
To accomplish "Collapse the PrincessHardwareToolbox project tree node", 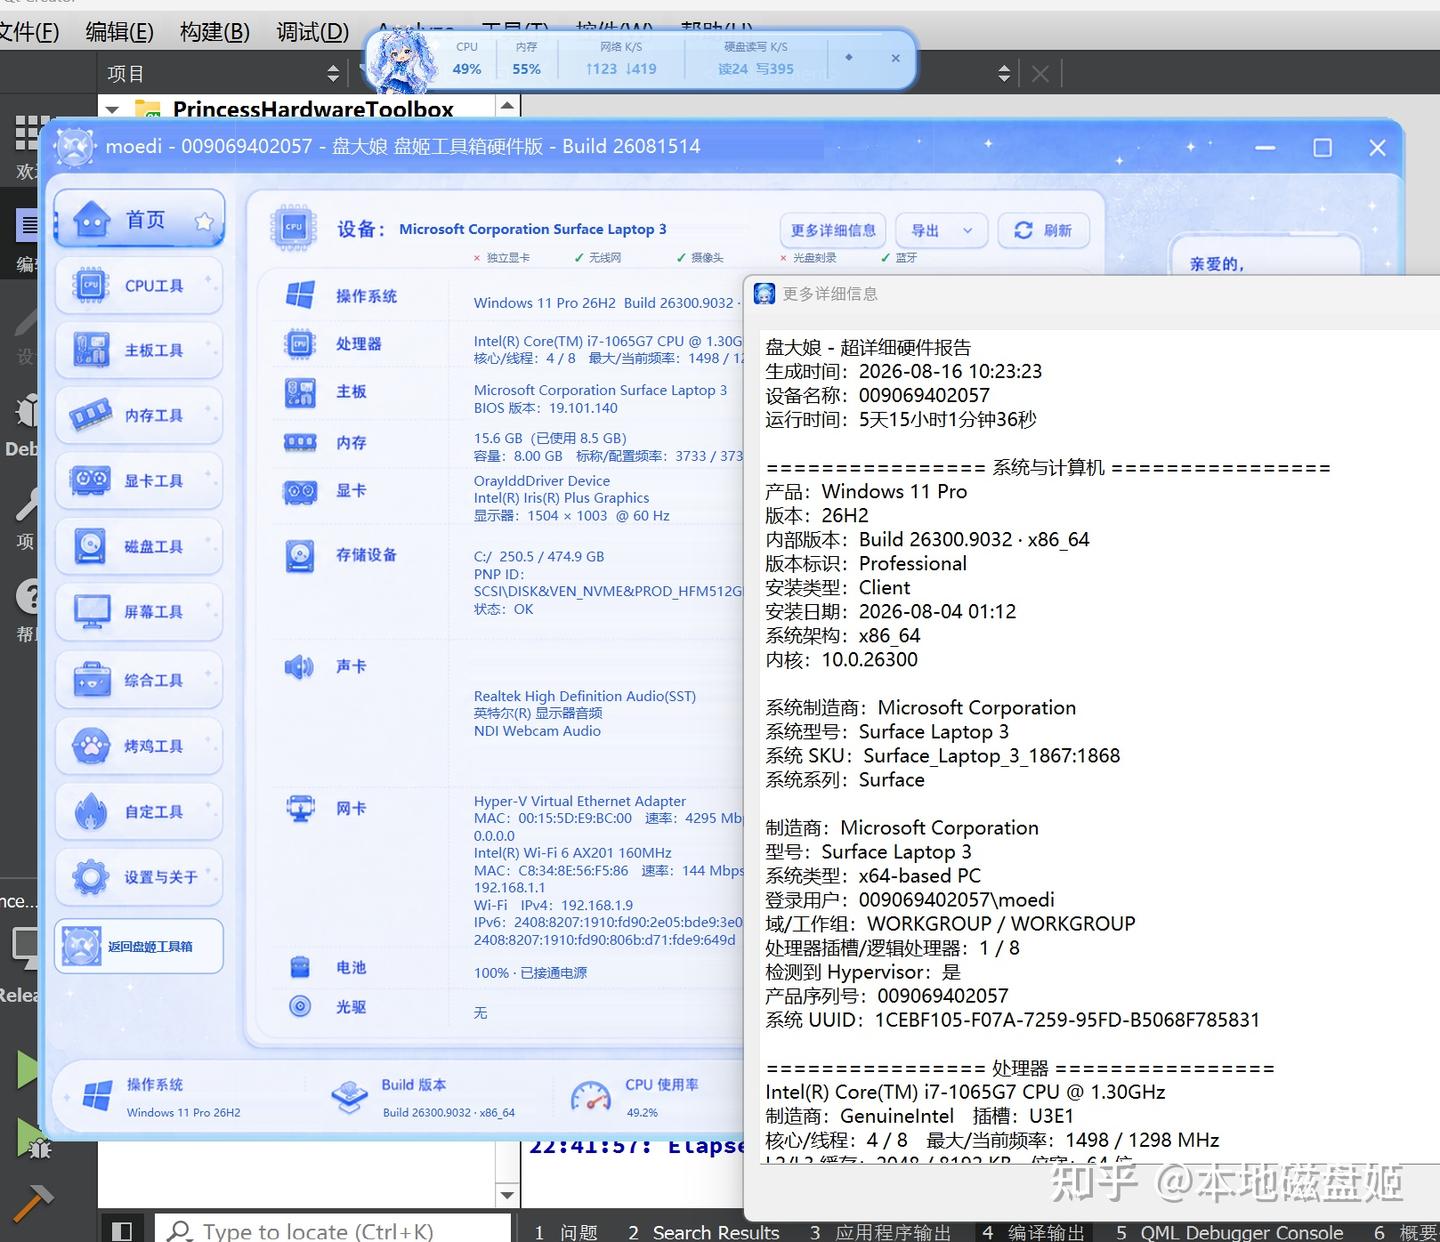I will point(112,109).
